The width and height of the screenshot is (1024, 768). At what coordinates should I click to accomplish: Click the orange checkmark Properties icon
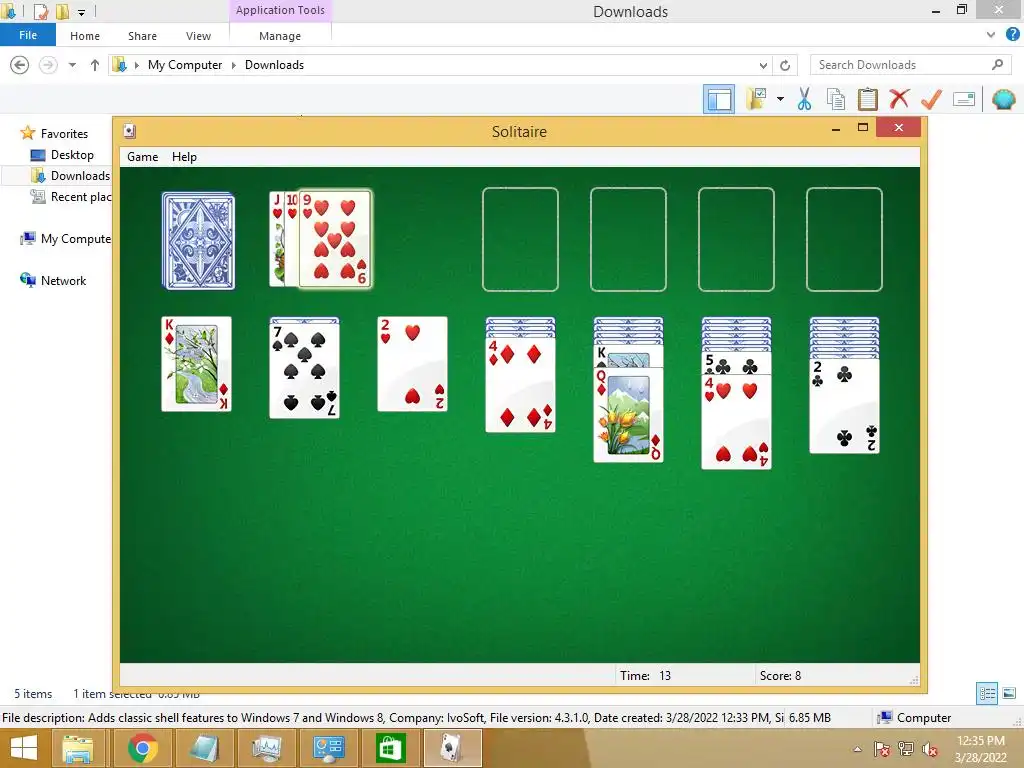(x=931, y=99)
